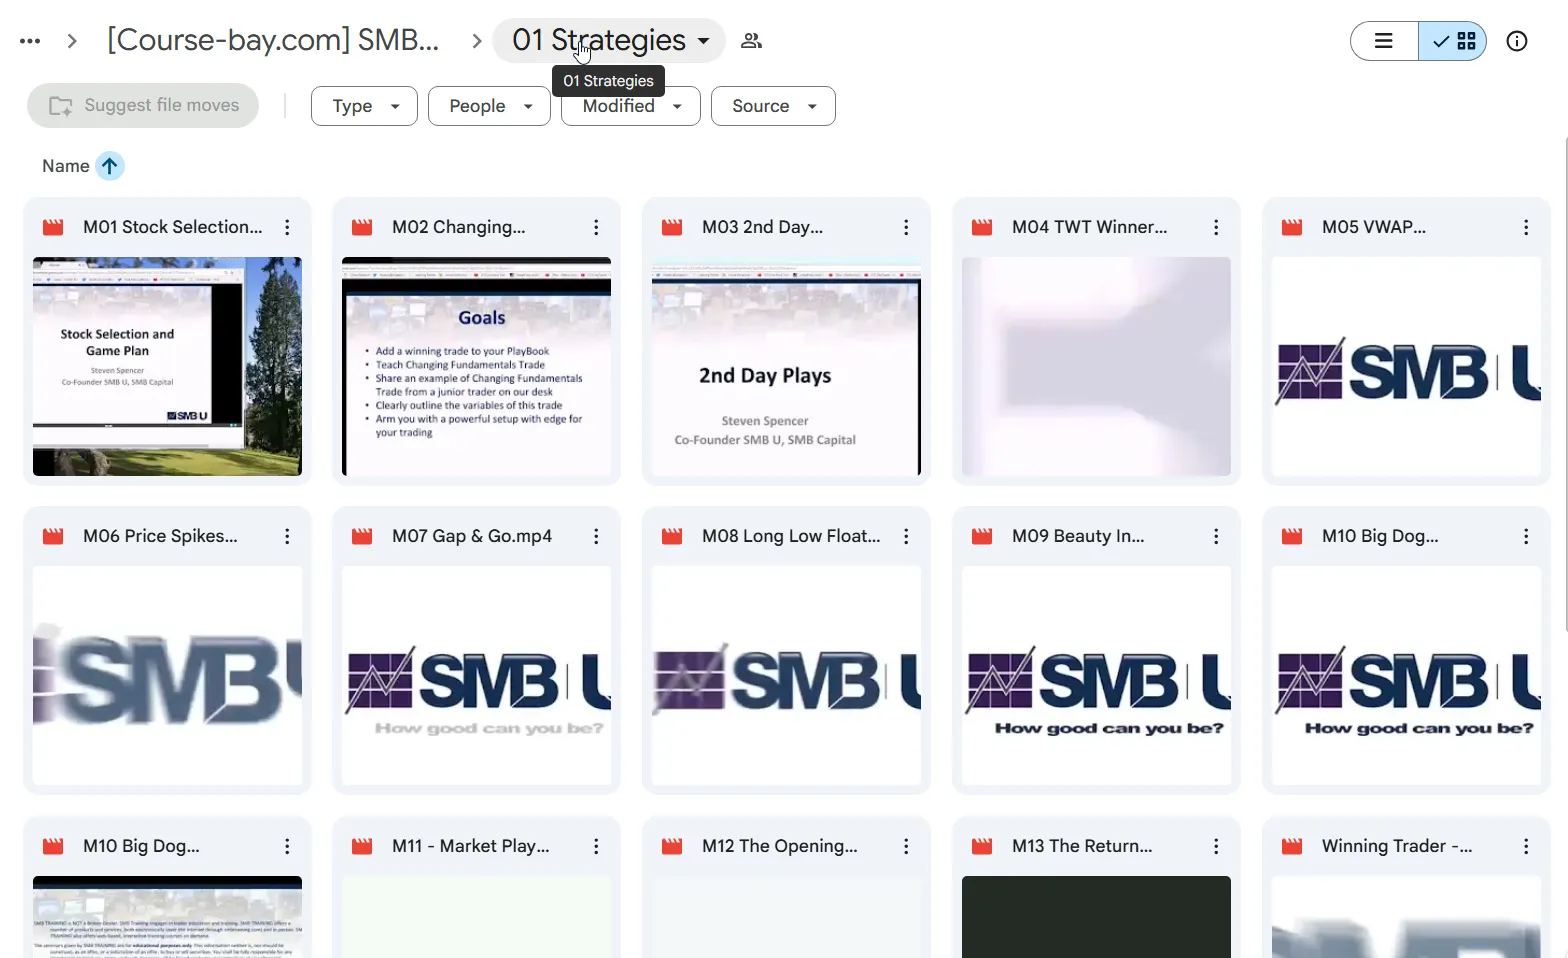Click the video icon of M05 VWAP

point(1292,228)
